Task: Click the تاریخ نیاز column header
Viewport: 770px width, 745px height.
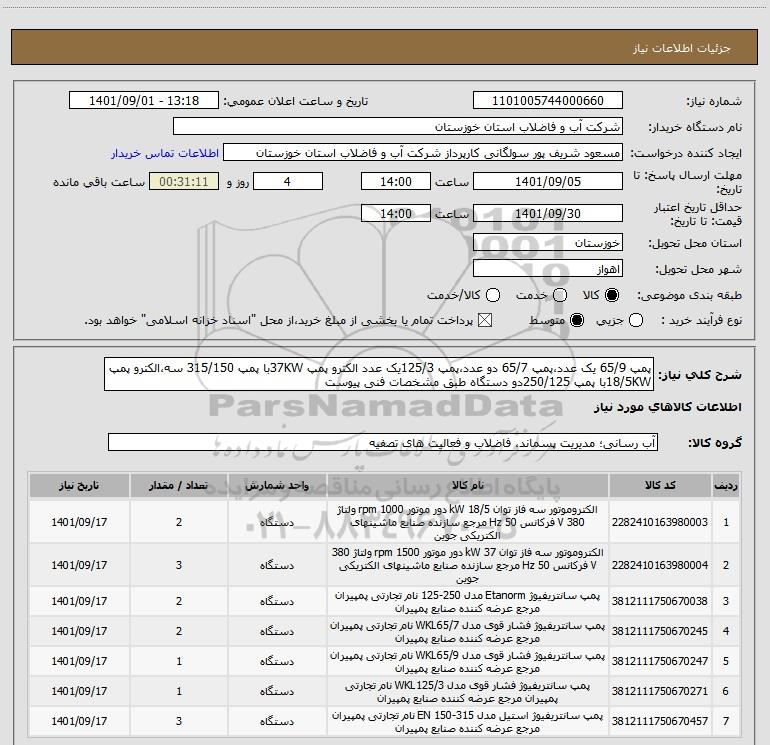Action: click(x=79, y=486)
